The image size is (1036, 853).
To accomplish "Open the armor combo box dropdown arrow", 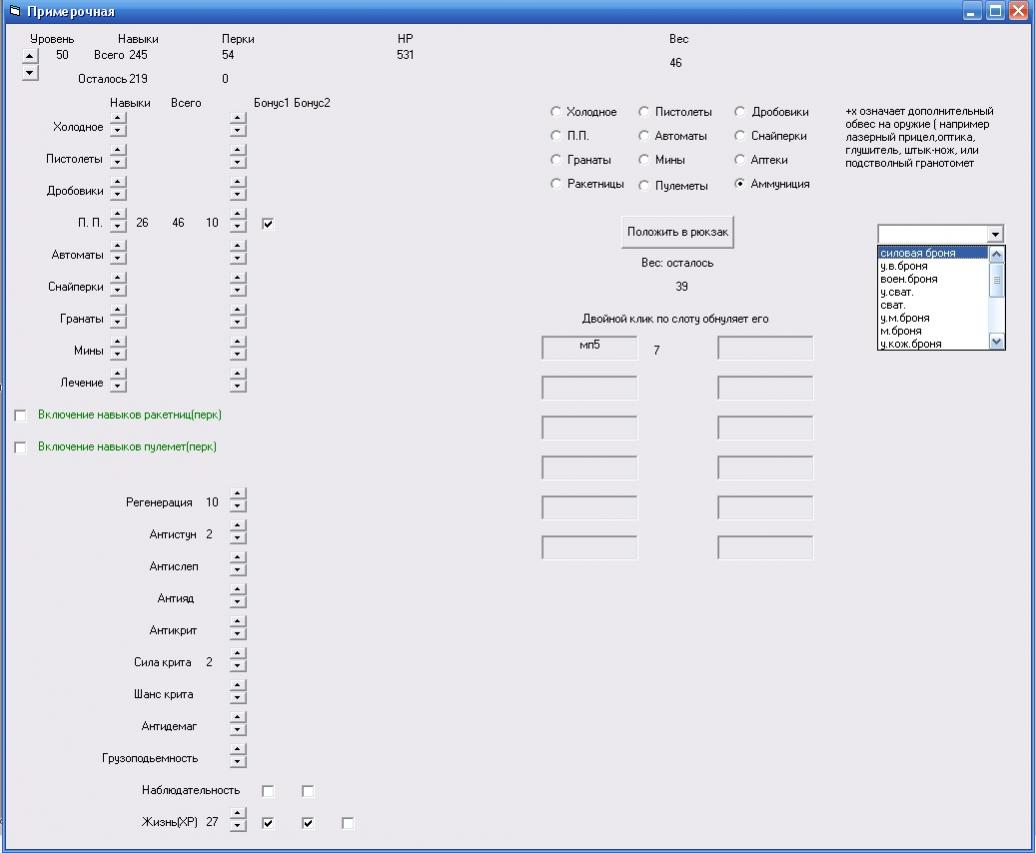I will coord(994,234).
